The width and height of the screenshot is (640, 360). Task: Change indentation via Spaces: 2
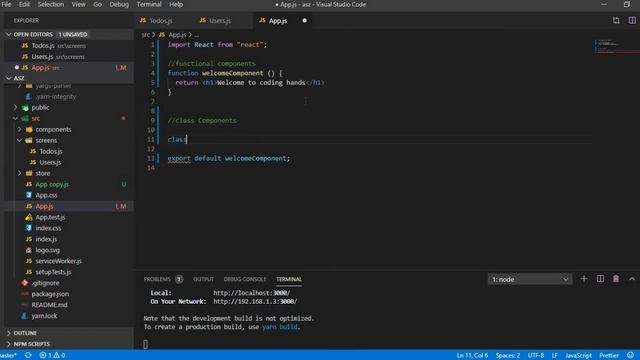pos(508,356)
